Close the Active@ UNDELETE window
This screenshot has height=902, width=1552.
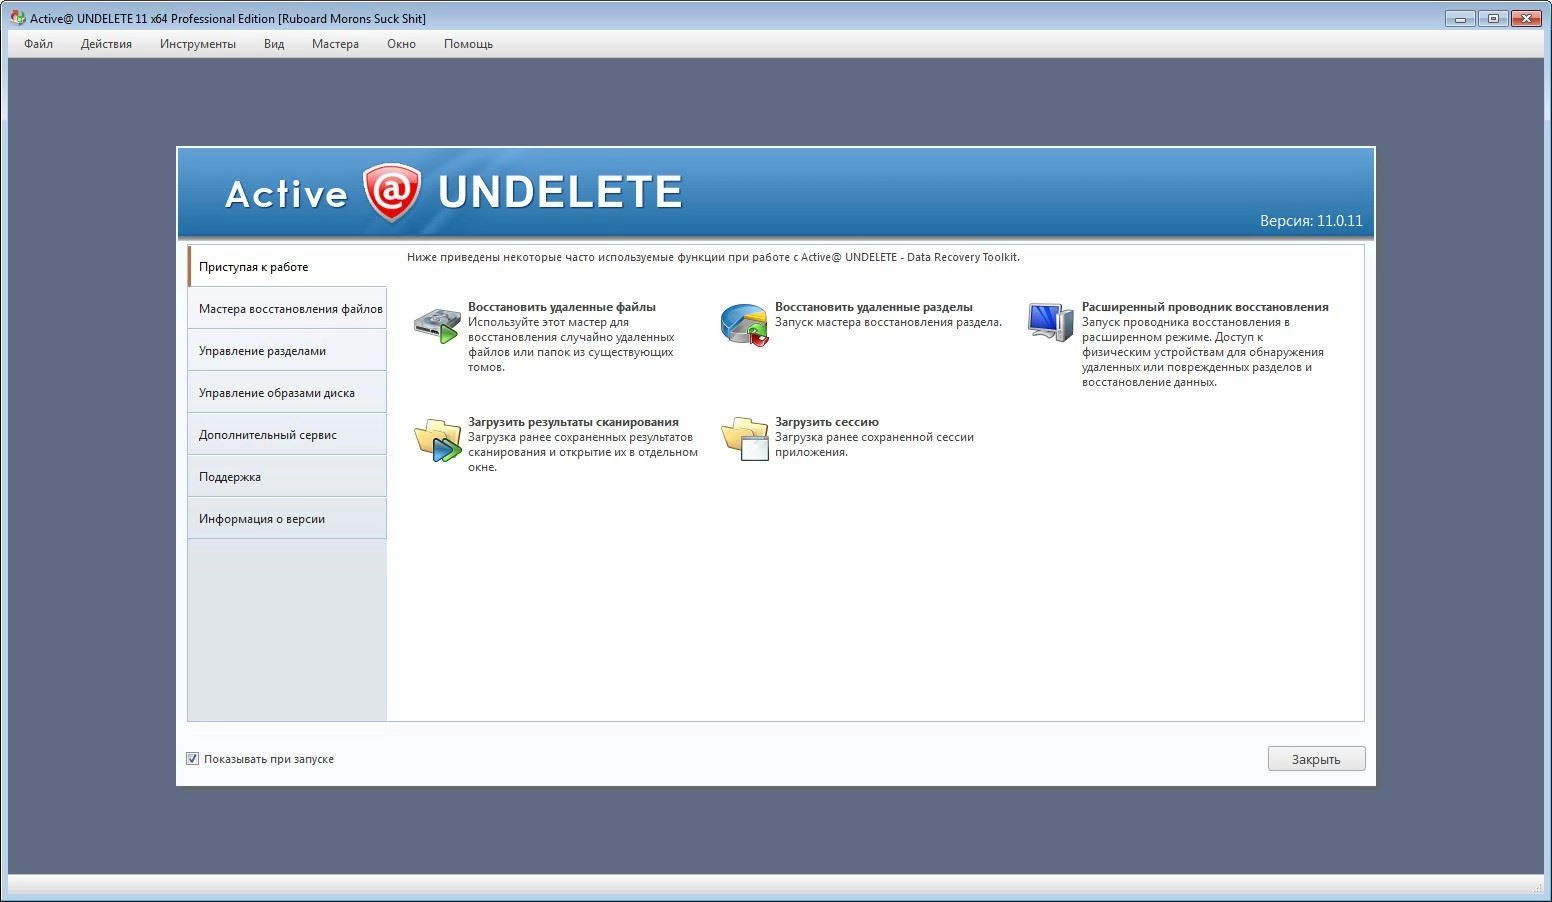click(x=1526, y=18)
